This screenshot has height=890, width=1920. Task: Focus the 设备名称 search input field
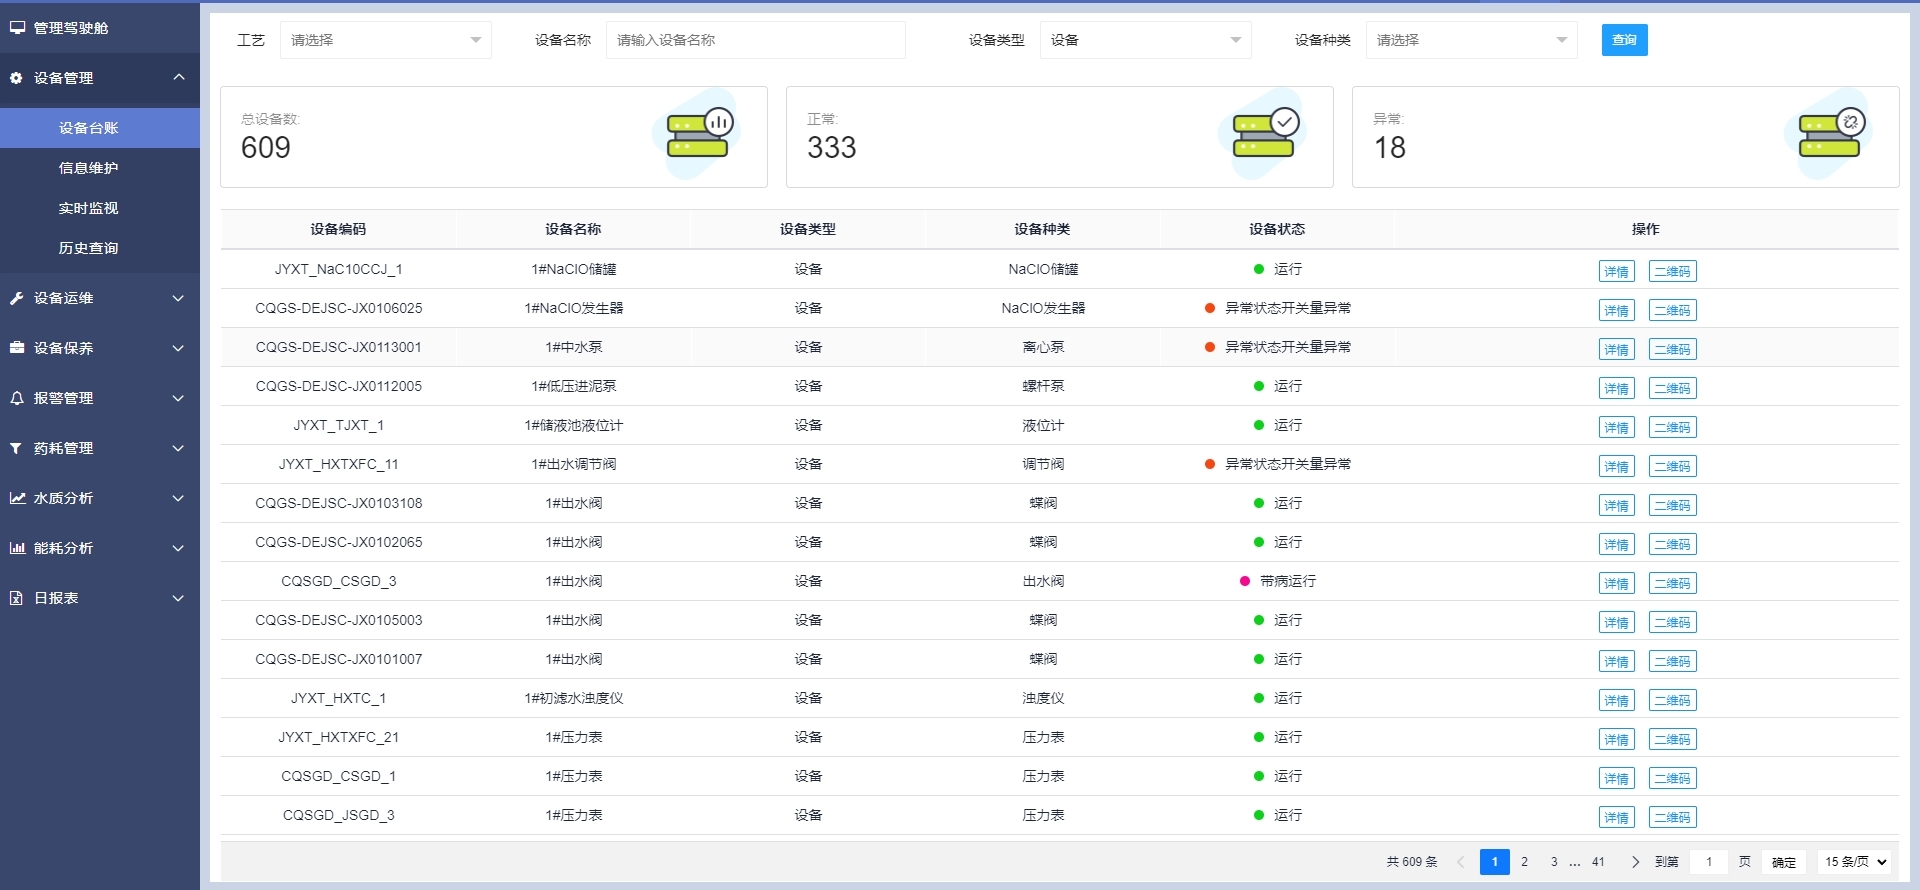click(755, 40)
